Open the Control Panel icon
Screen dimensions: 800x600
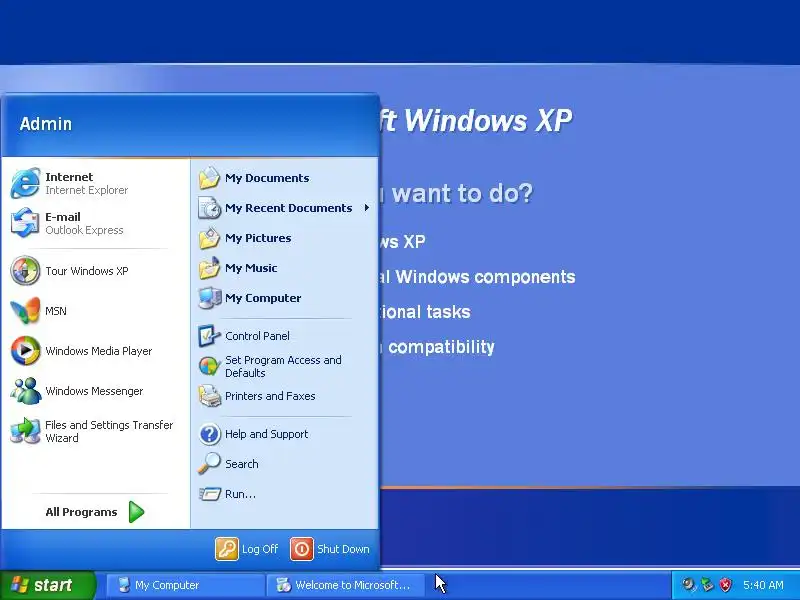pyautogui.click(x=209, y=336)
